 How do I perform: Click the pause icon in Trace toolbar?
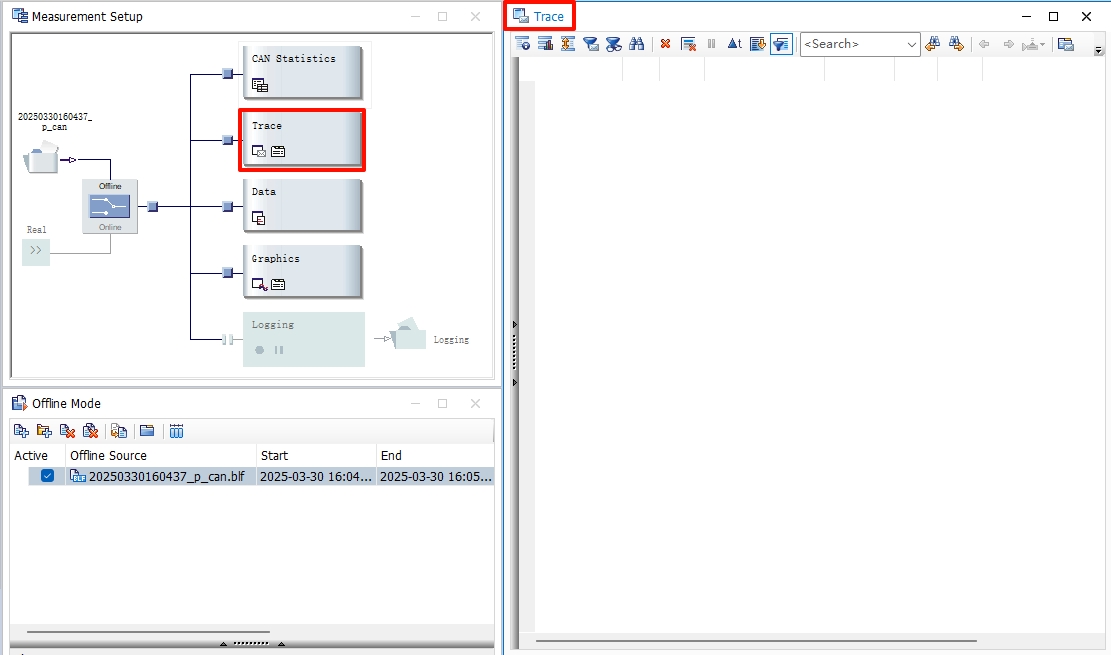[x=711, y=44]
